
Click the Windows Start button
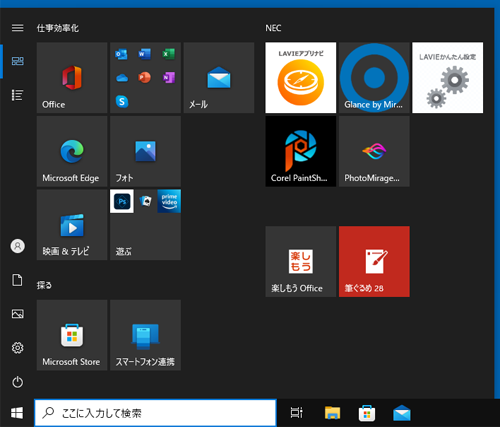click(17, 413)
